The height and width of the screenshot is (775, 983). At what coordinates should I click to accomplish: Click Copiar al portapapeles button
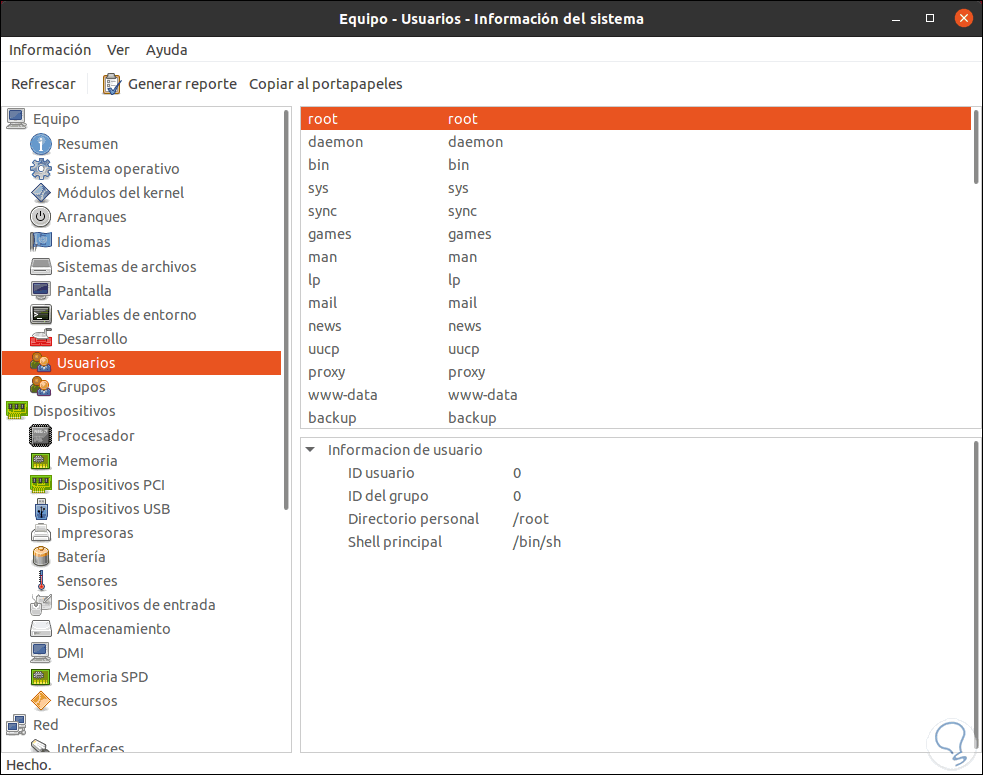[x=325, y=84]
